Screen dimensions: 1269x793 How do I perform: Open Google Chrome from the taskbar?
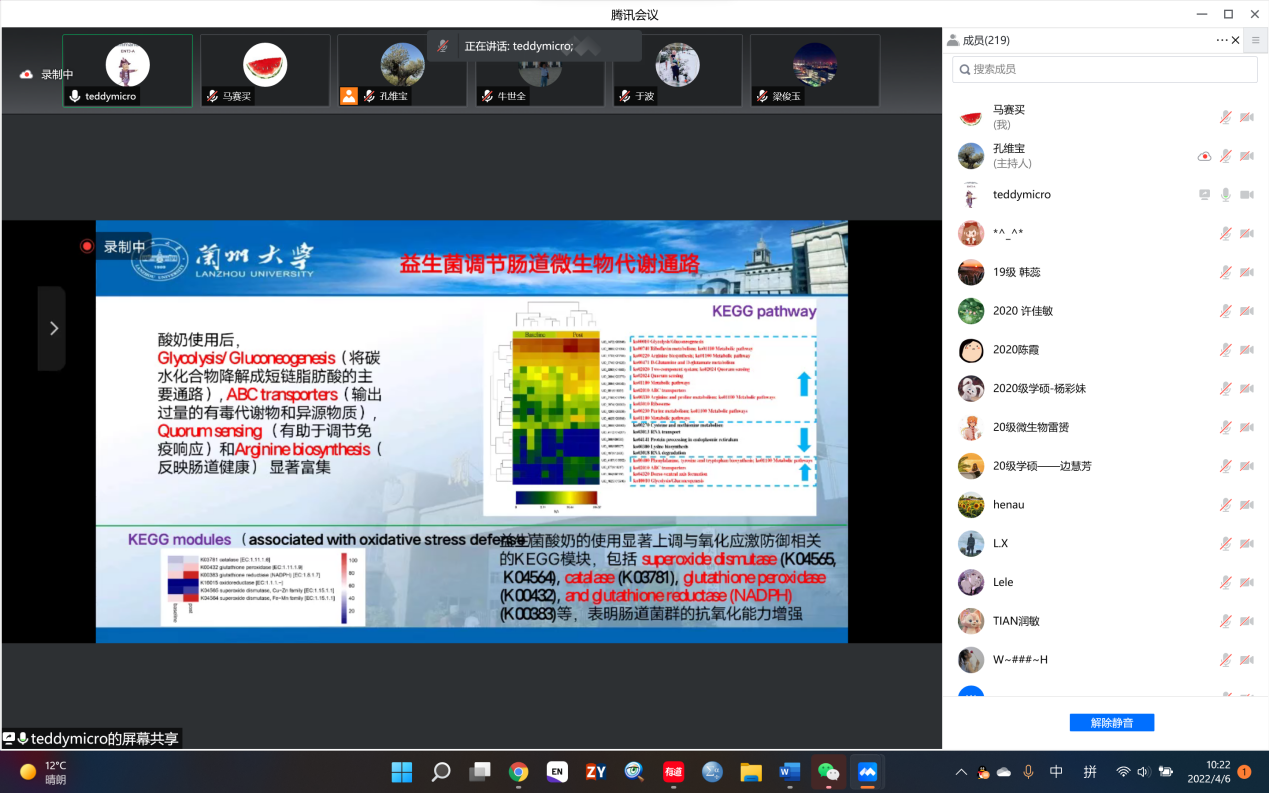[518, 771]
